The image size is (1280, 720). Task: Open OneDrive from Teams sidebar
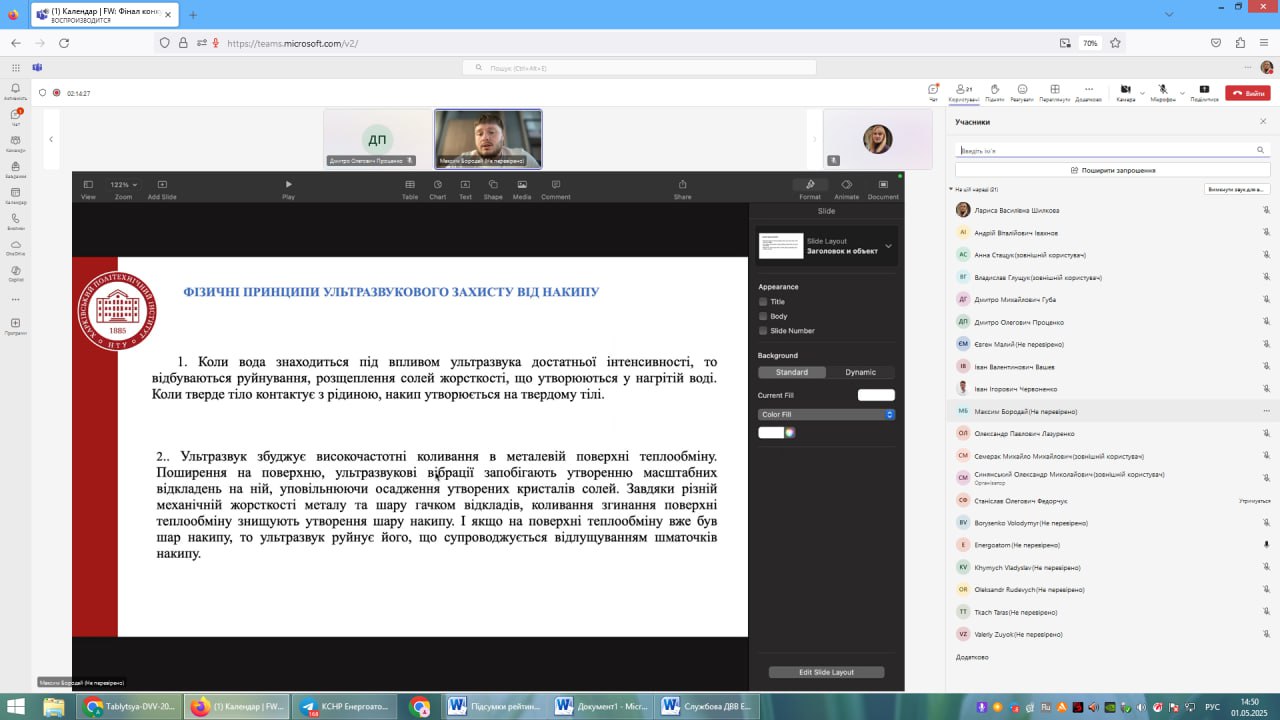coord(16,245)
